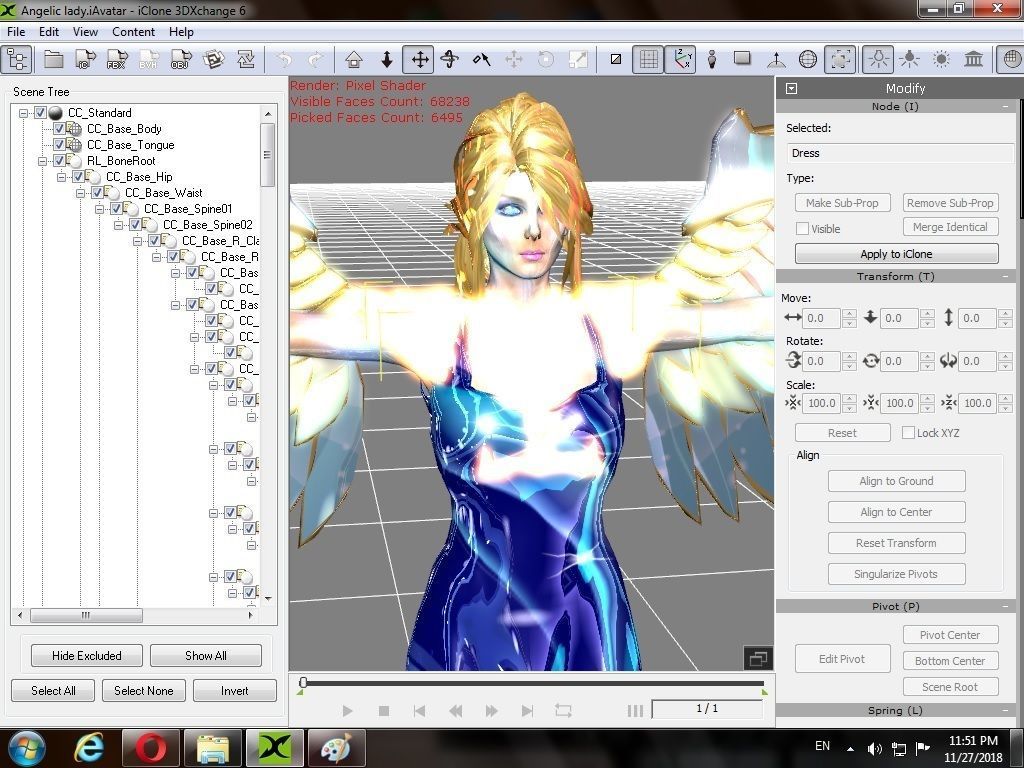Open the Help menu

point(181,31)
